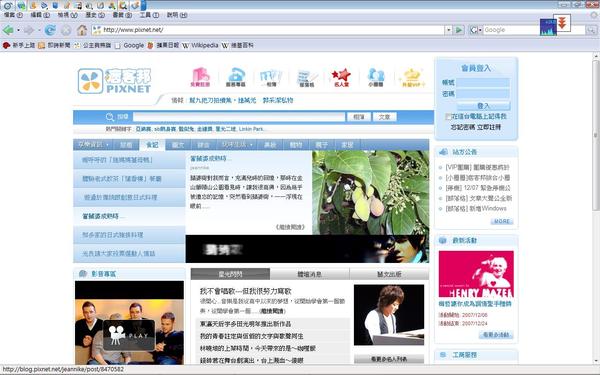
Task: Open the 維基百科 bookmark
Action: (237, 45)
